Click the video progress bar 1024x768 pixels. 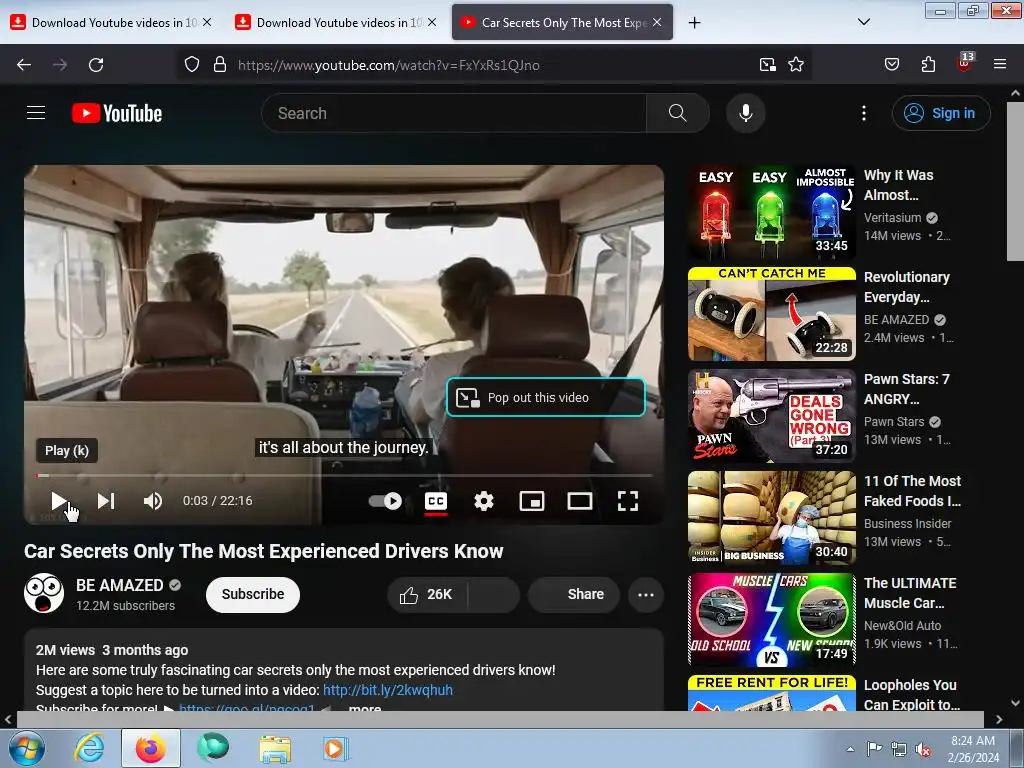point(344,475)
